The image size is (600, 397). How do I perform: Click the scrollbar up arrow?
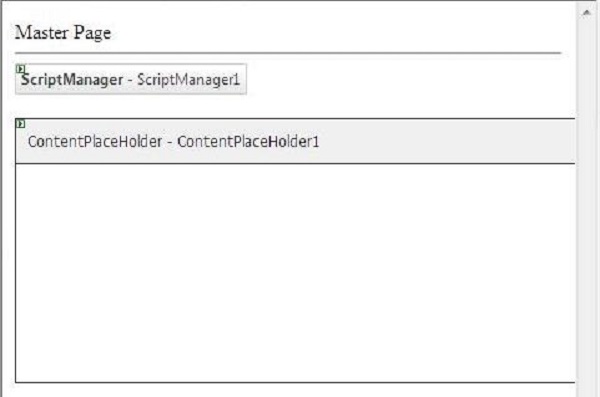[x=587, y=13]
